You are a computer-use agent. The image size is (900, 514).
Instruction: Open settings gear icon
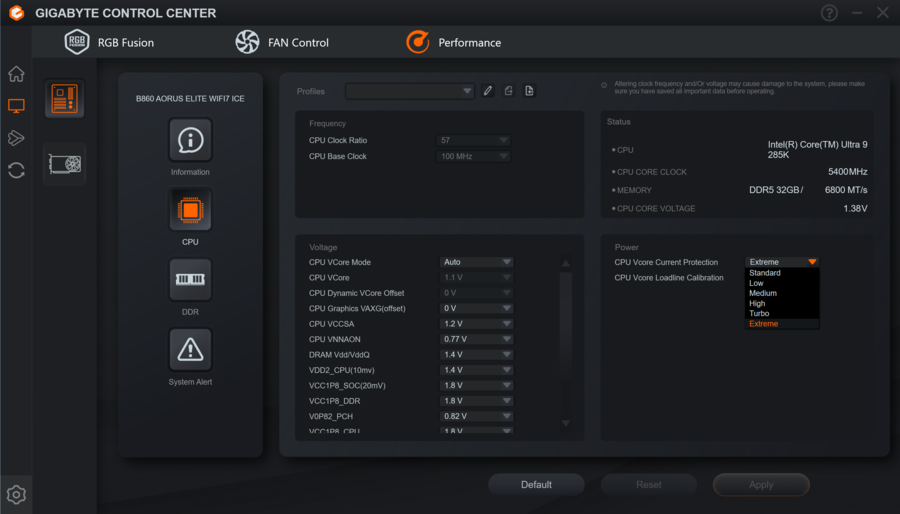(16, 494)
